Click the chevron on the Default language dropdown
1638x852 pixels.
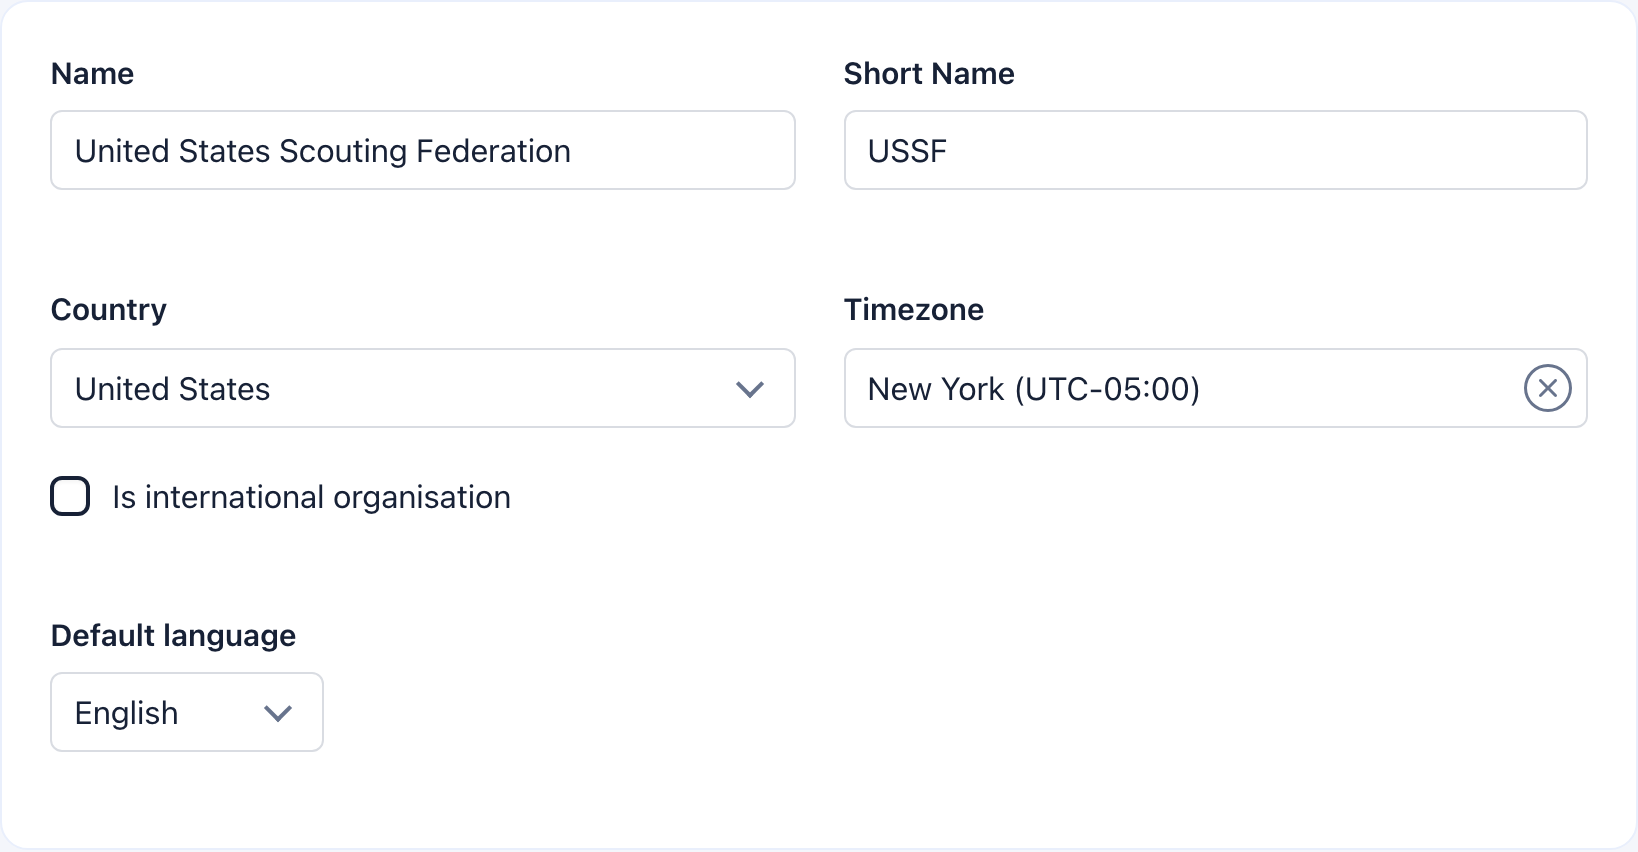[x=278, y=712]
